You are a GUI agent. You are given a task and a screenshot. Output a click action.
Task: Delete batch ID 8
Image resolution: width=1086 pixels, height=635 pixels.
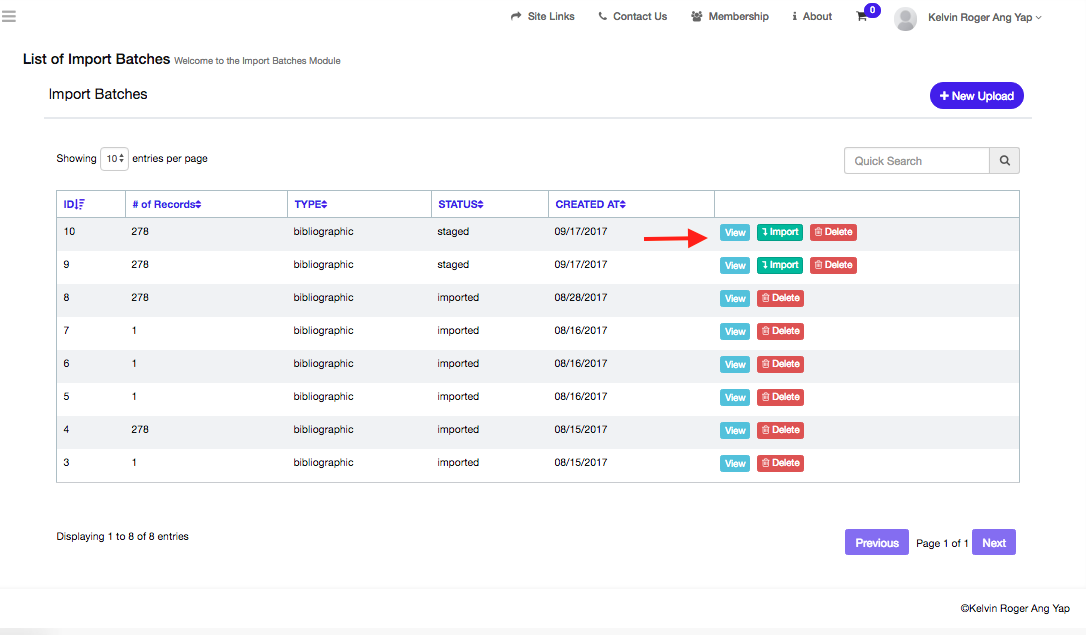click(x=780, y=298)
